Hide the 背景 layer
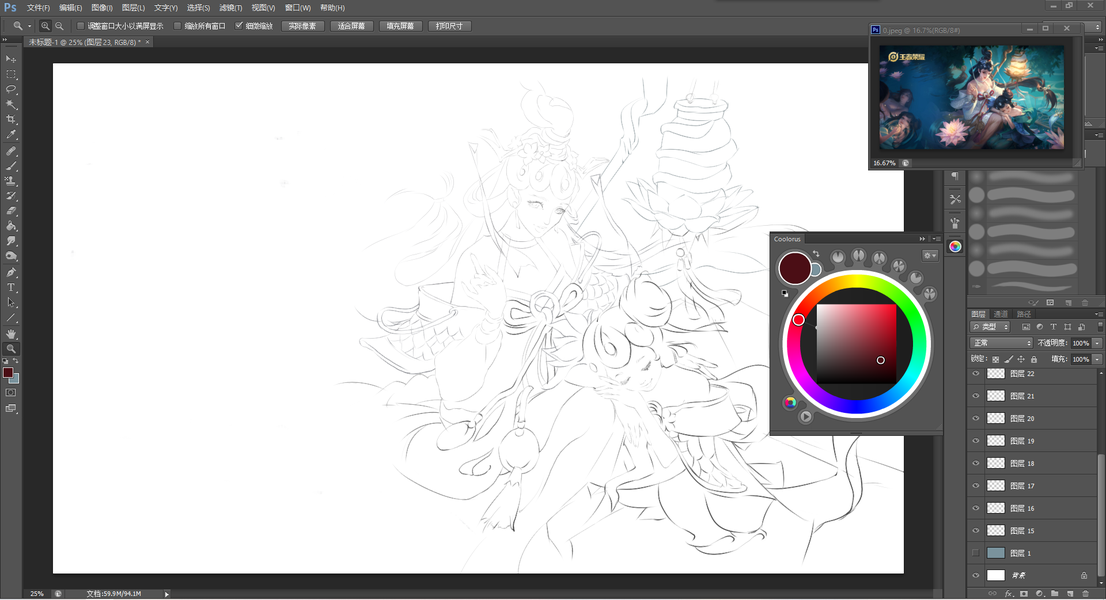1106x600 pixels. coord(976,575)
